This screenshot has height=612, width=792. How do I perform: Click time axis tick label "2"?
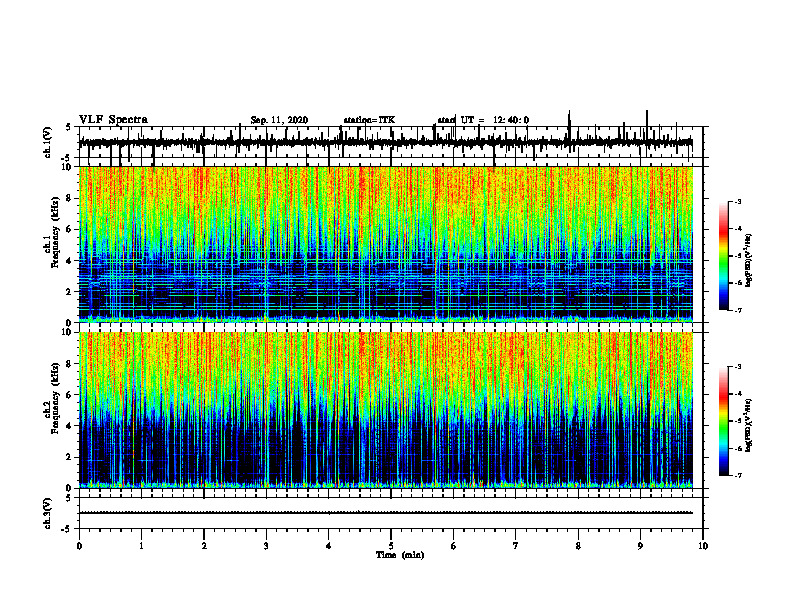(x=204, y=546)
